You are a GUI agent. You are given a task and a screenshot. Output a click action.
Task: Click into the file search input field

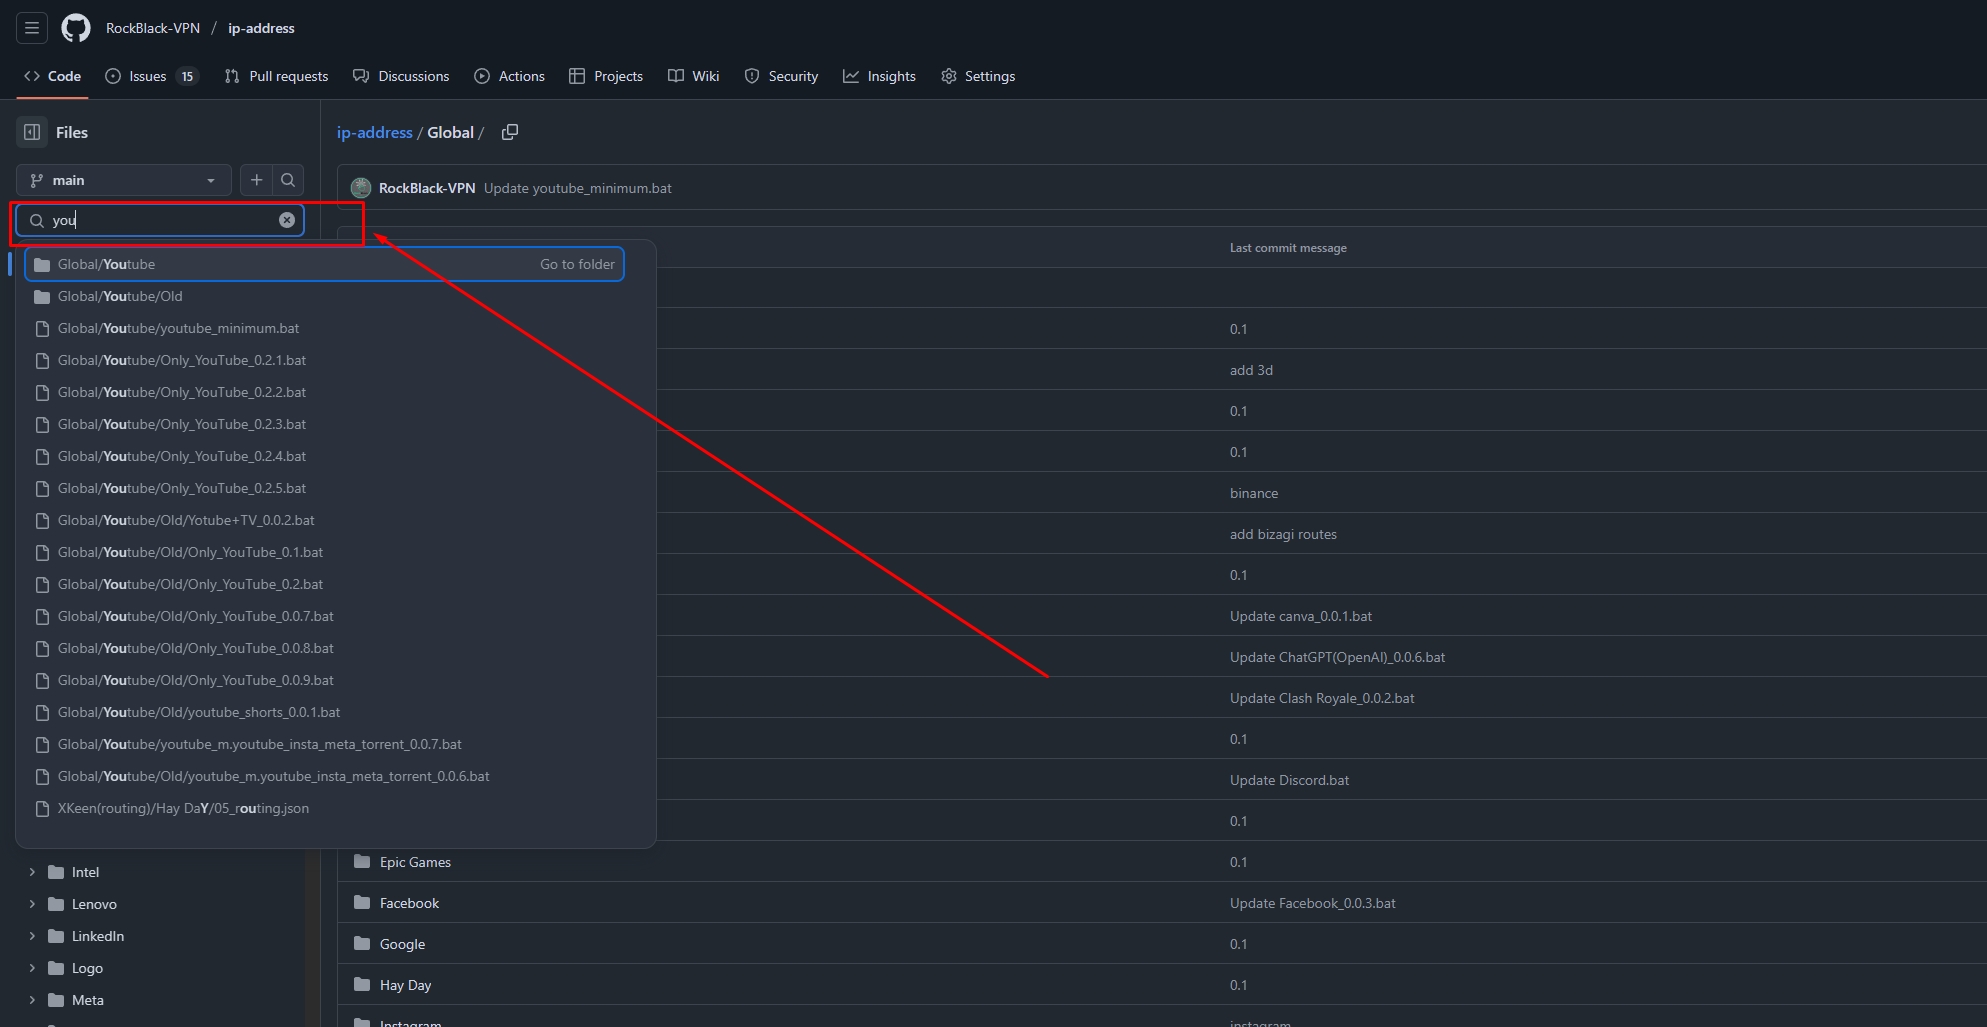tap(160, 220)
